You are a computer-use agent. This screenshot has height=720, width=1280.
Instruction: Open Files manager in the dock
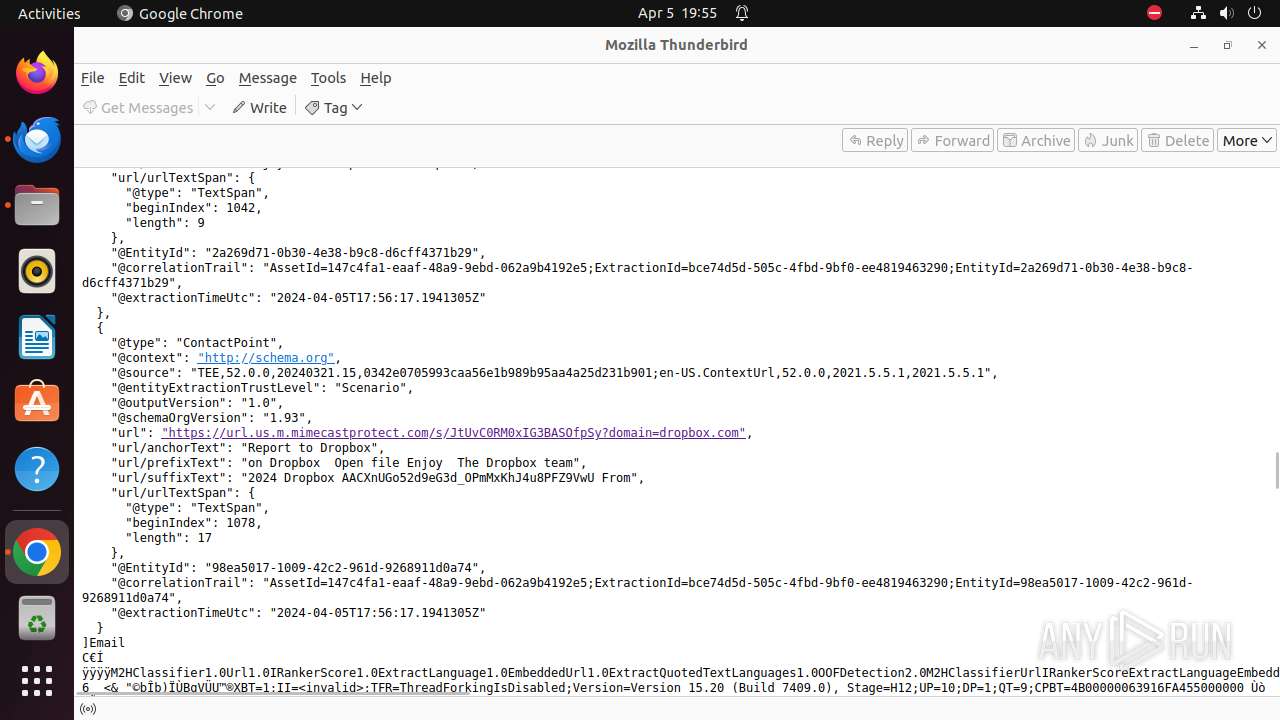(x=37, y=206)
